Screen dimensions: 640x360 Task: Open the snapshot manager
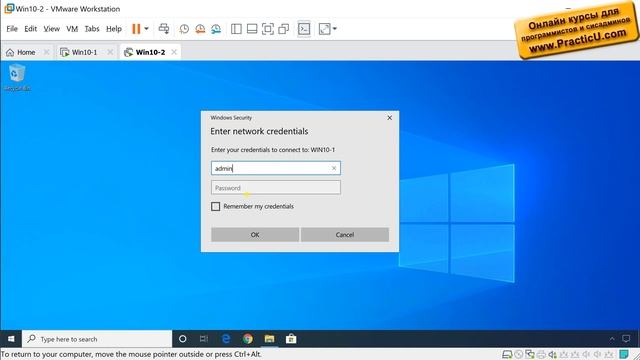click(x=216, y=29)
